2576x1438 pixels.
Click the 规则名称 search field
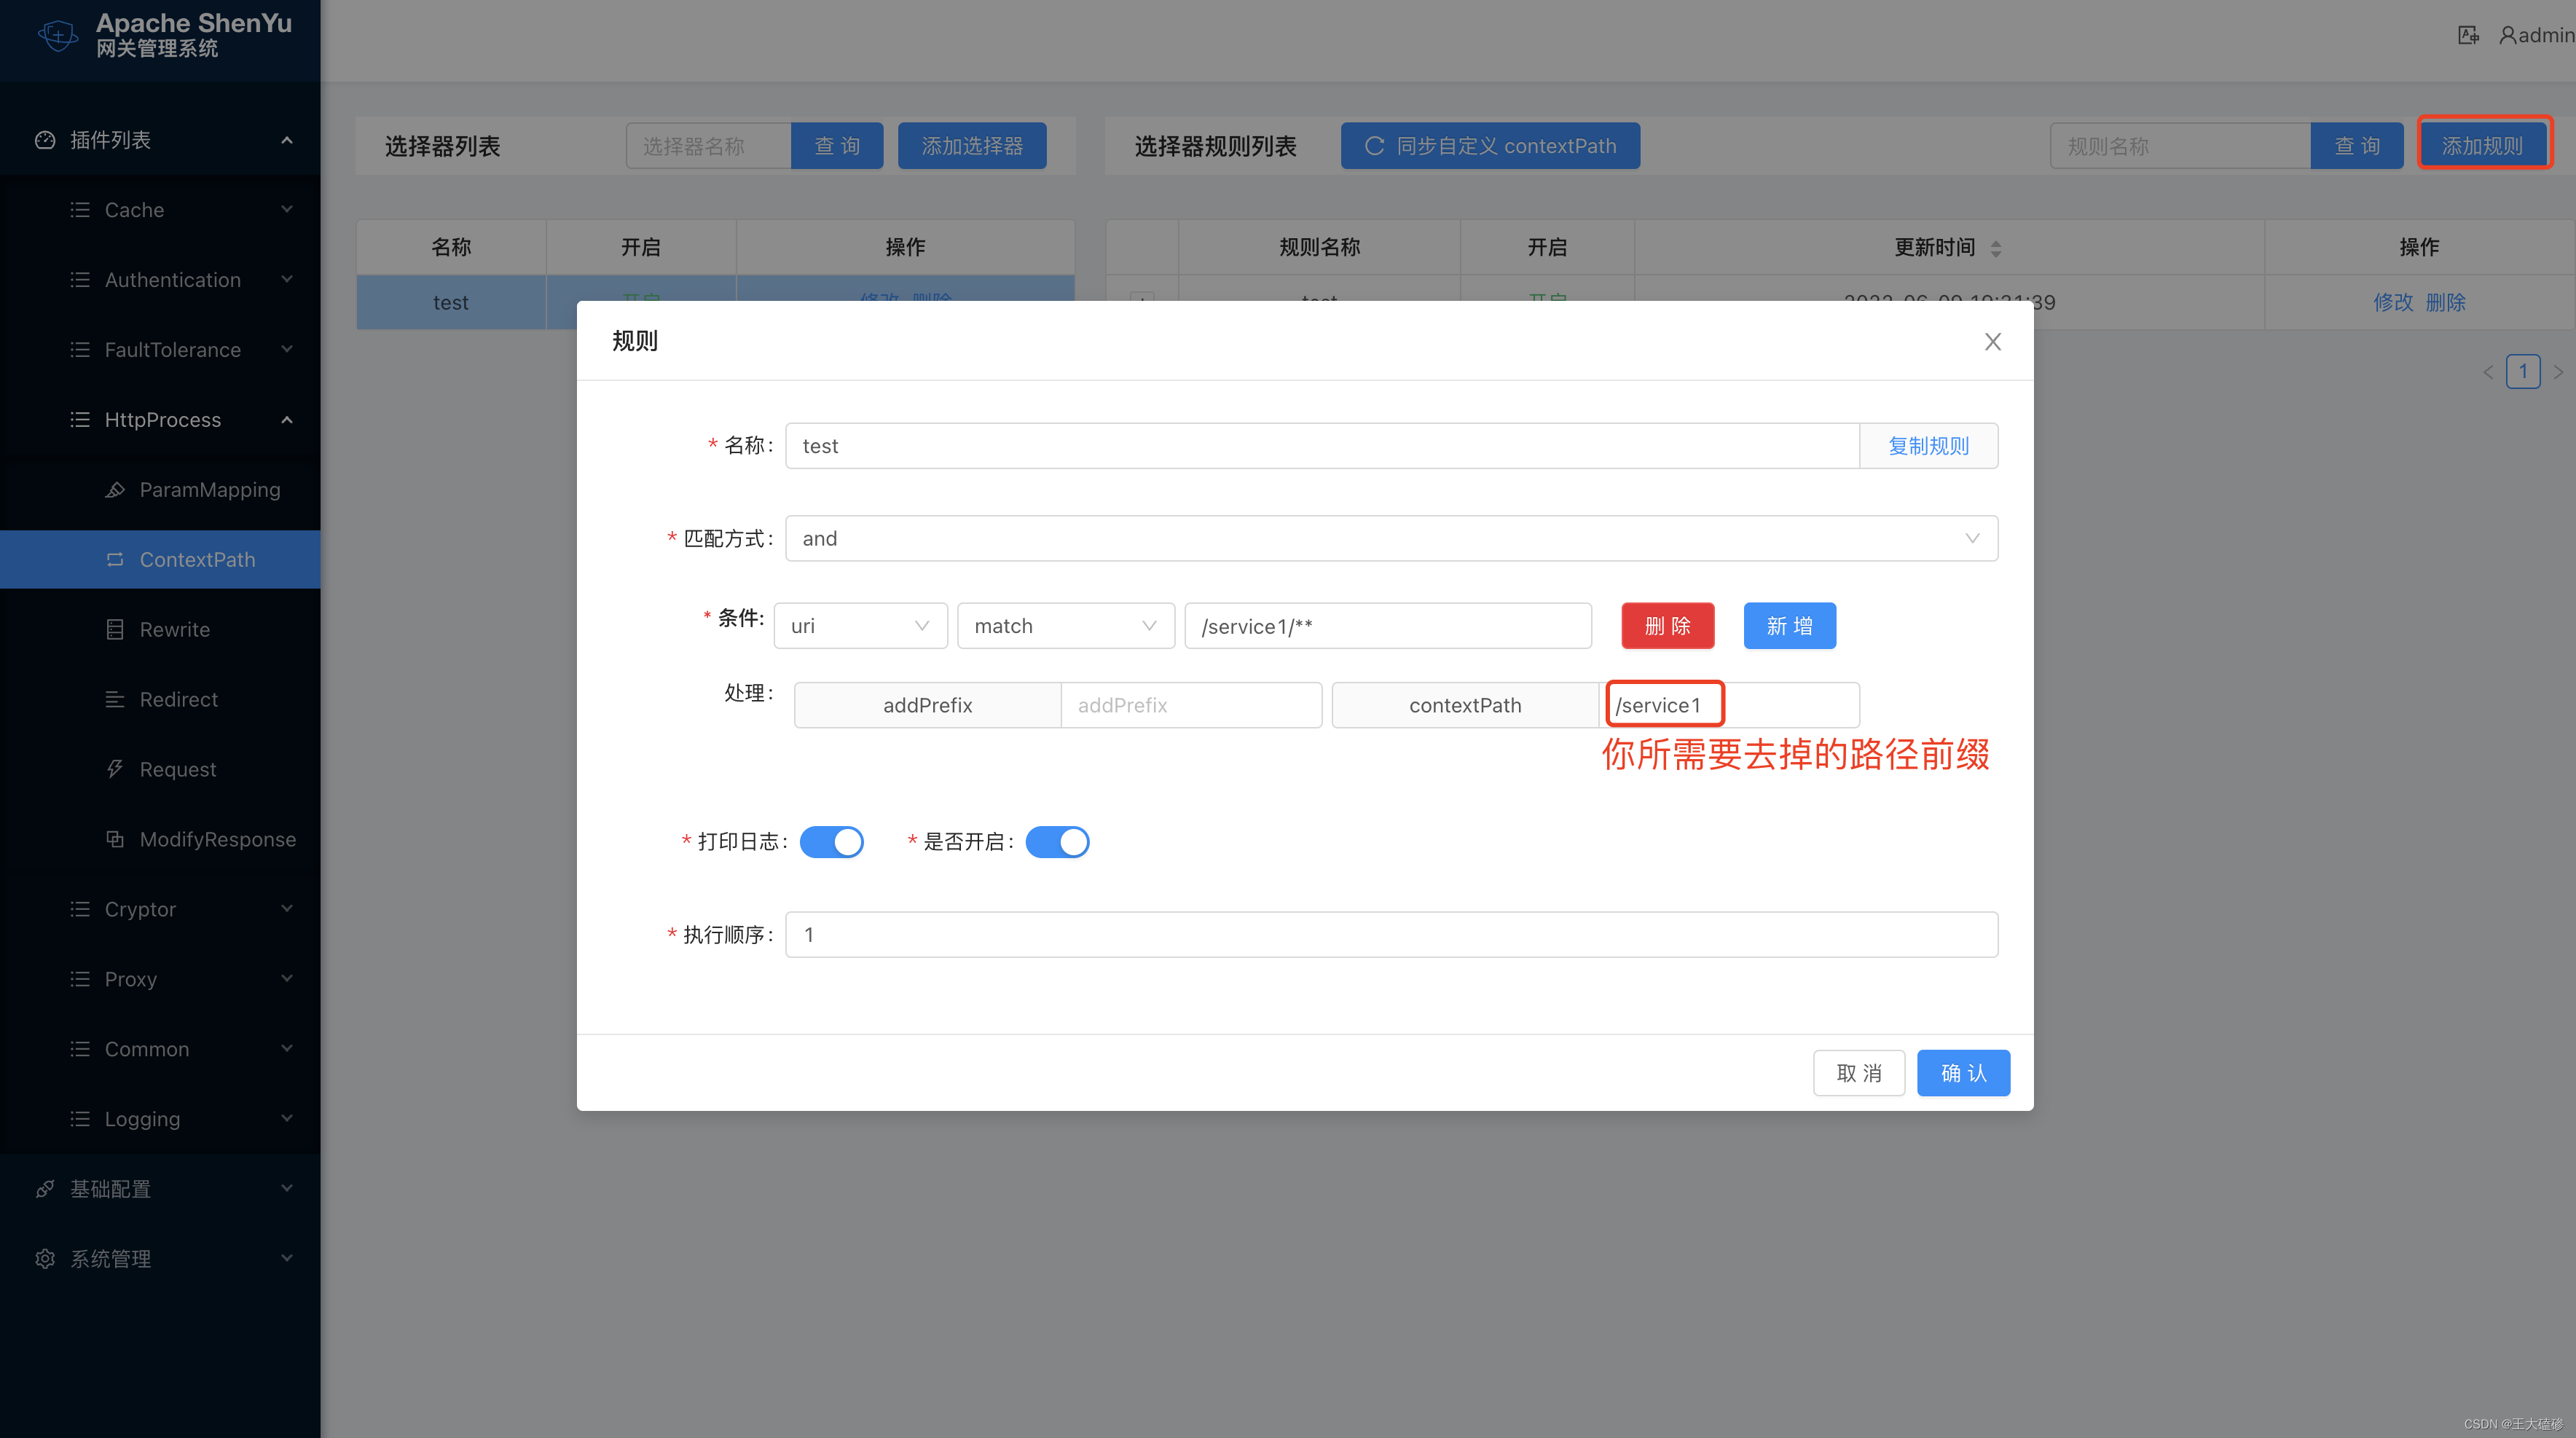coord(2180,146)
